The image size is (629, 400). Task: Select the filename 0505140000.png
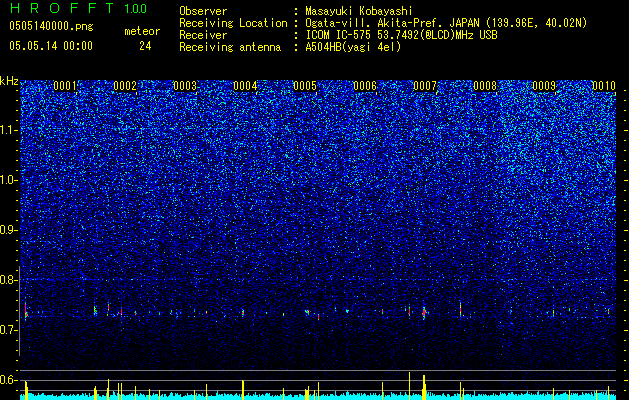(x=51, y=26)
